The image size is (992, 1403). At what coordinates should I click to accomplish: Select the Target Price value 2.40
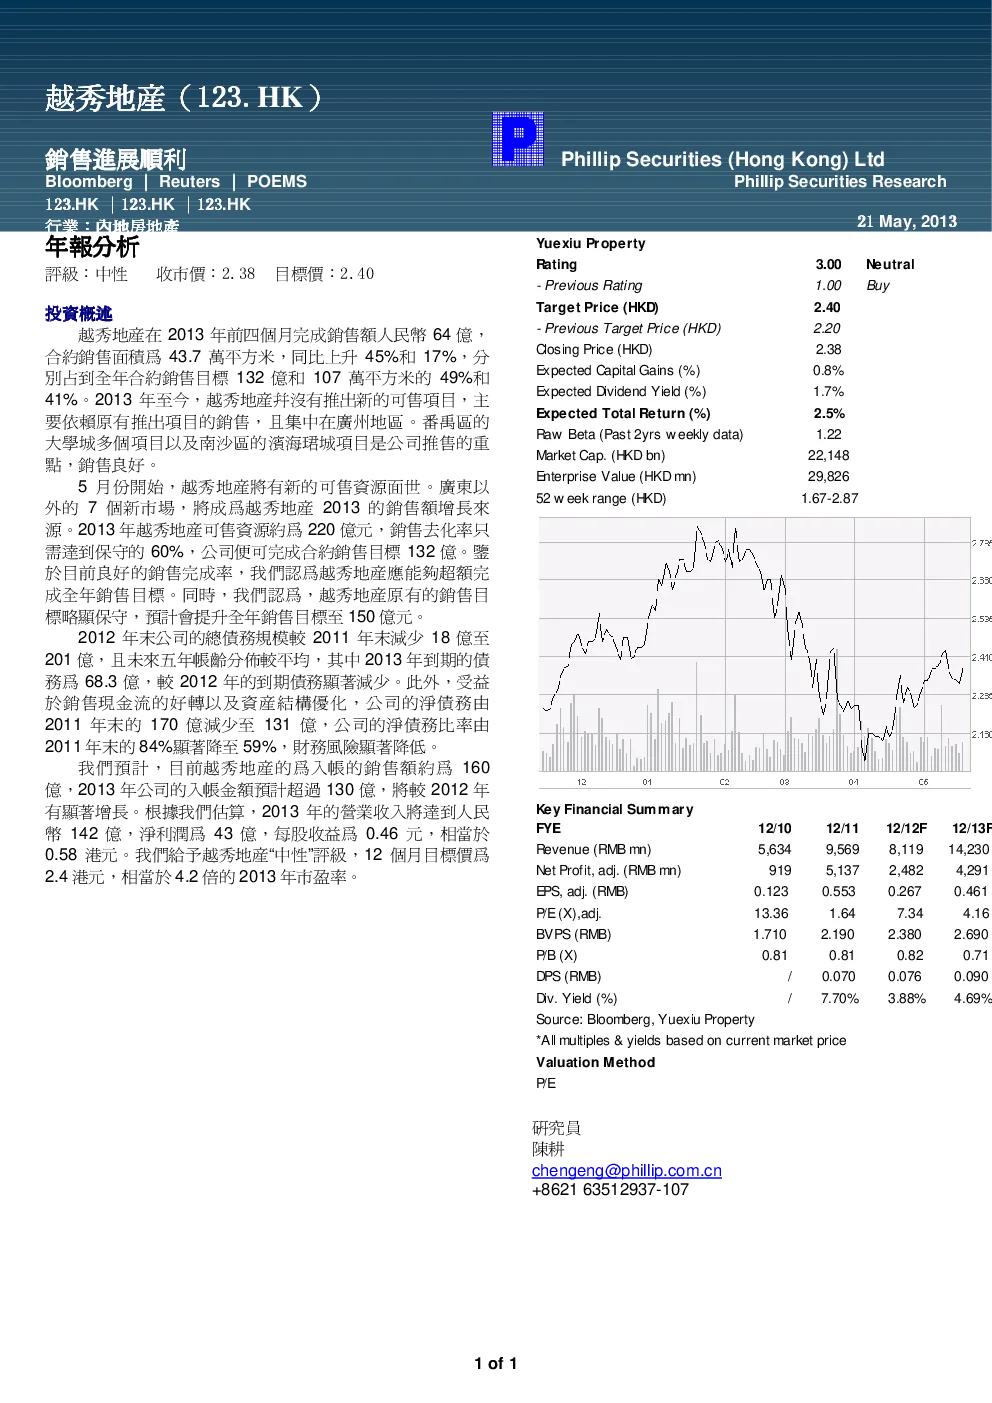click(827, 307)
